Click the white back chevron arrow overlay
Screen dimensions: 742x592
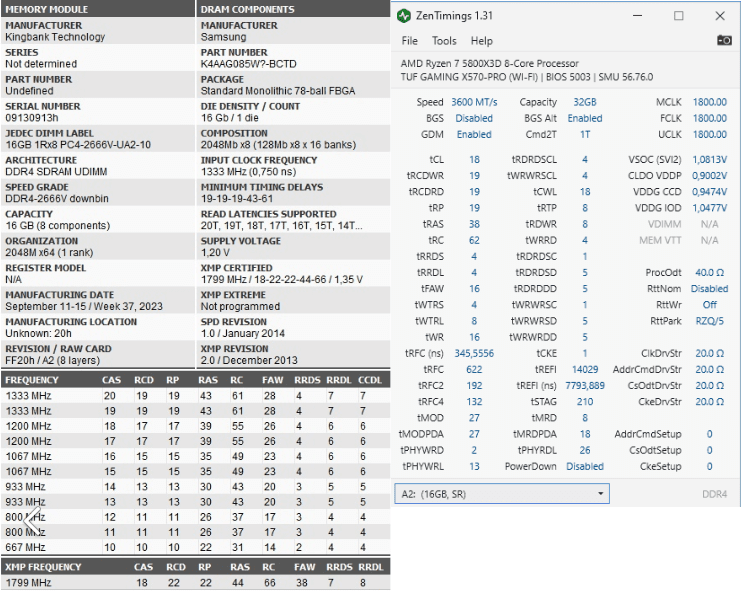click(32, 520)
